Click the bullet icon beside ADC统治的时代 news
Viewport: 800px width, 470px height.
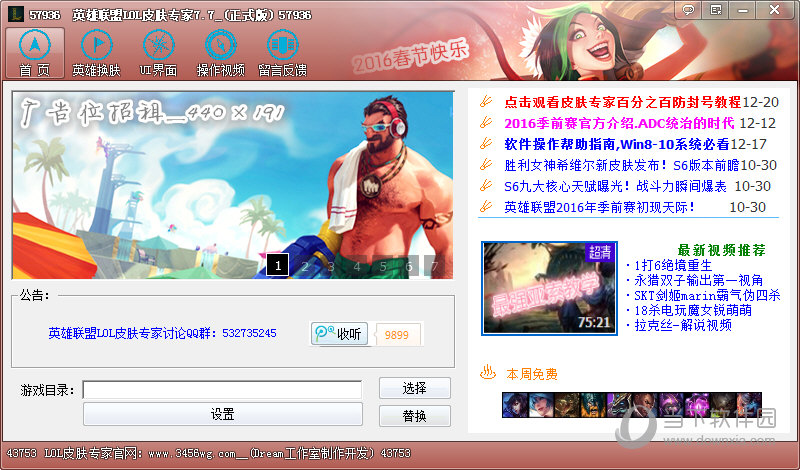pyautogui.click(x=486, y=122)
